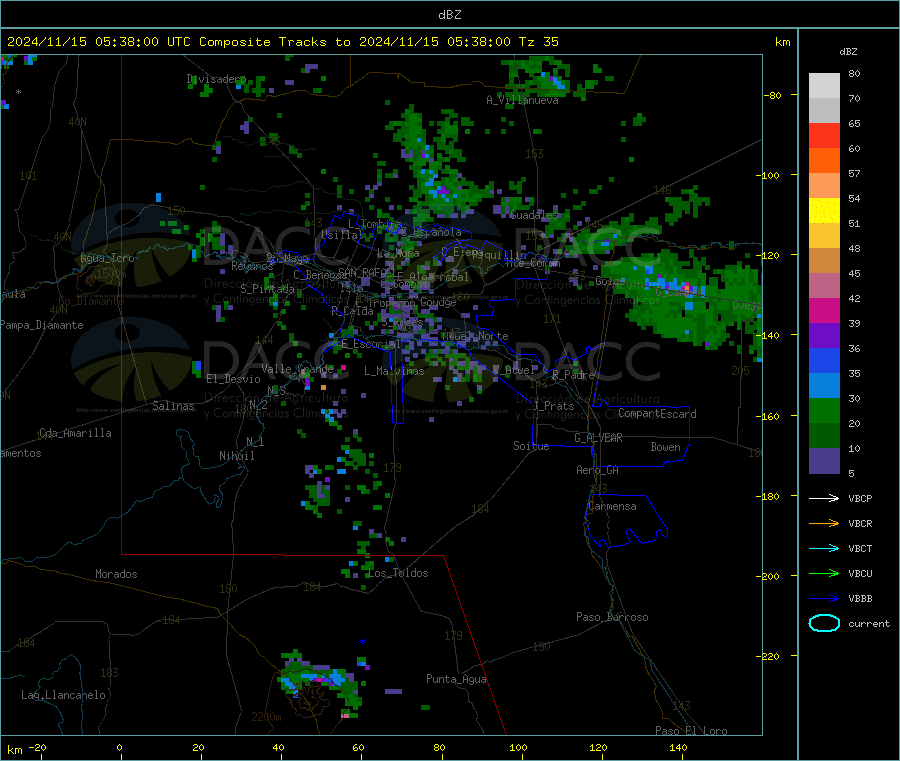The height and width of the screenshot is (761, 900).
Task: Click the green VBCU arrow legend icon
Action: (x=824, y=573)
